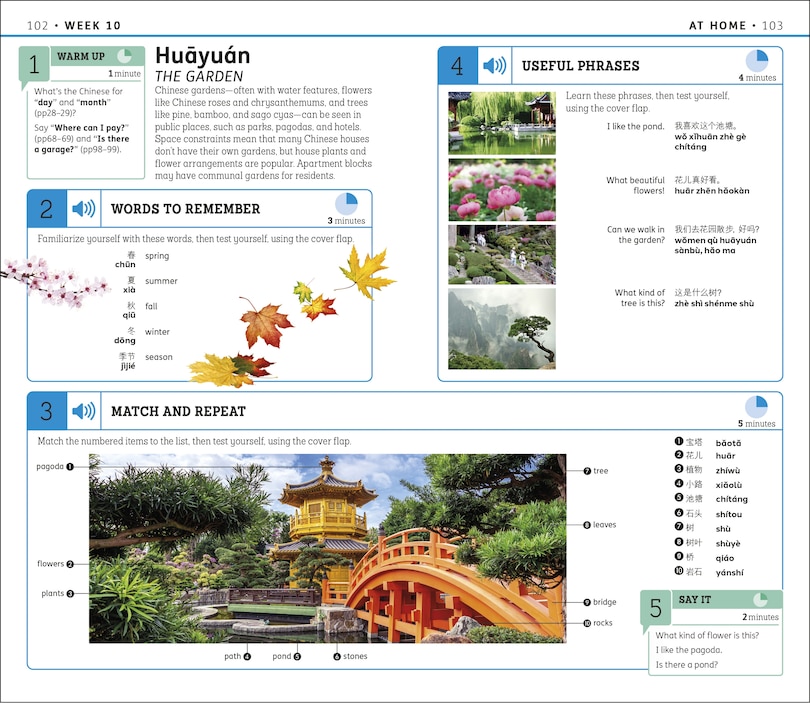Click marker 9 labeling the bridge
Screen dimensions: 810x703
[x=587, y=601]
